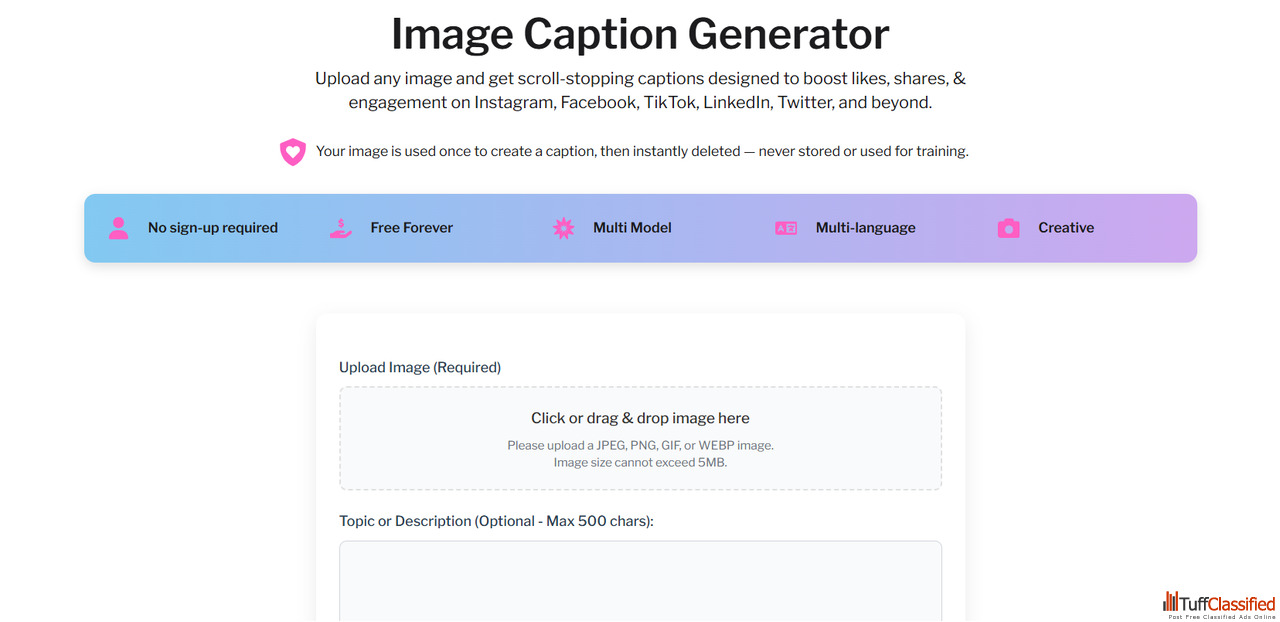The width and height of the screenshot is (1280, 622).
Task: Click the pink shield heart privacy icon
Action: pyautogui.click(x=292, y=152)
